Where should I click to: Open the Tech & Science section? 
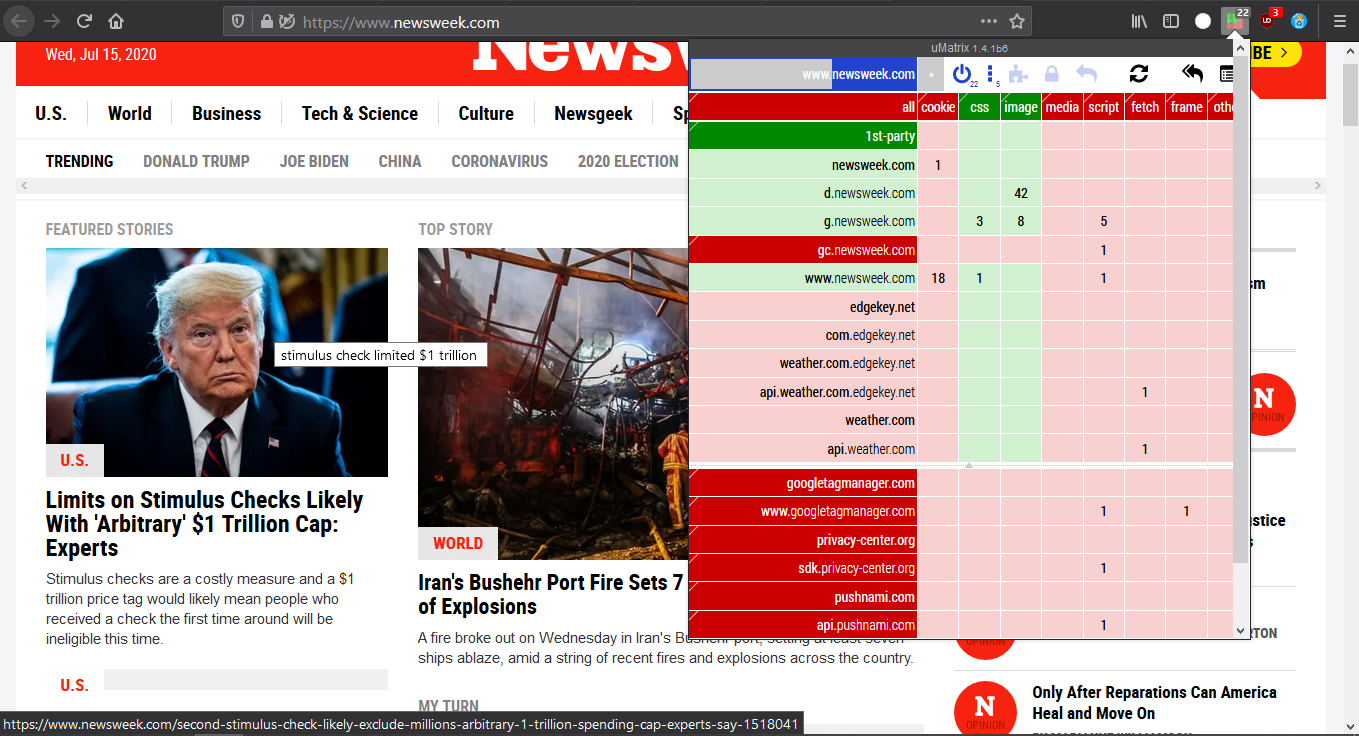pyautogui.click(x=360, y=114)
